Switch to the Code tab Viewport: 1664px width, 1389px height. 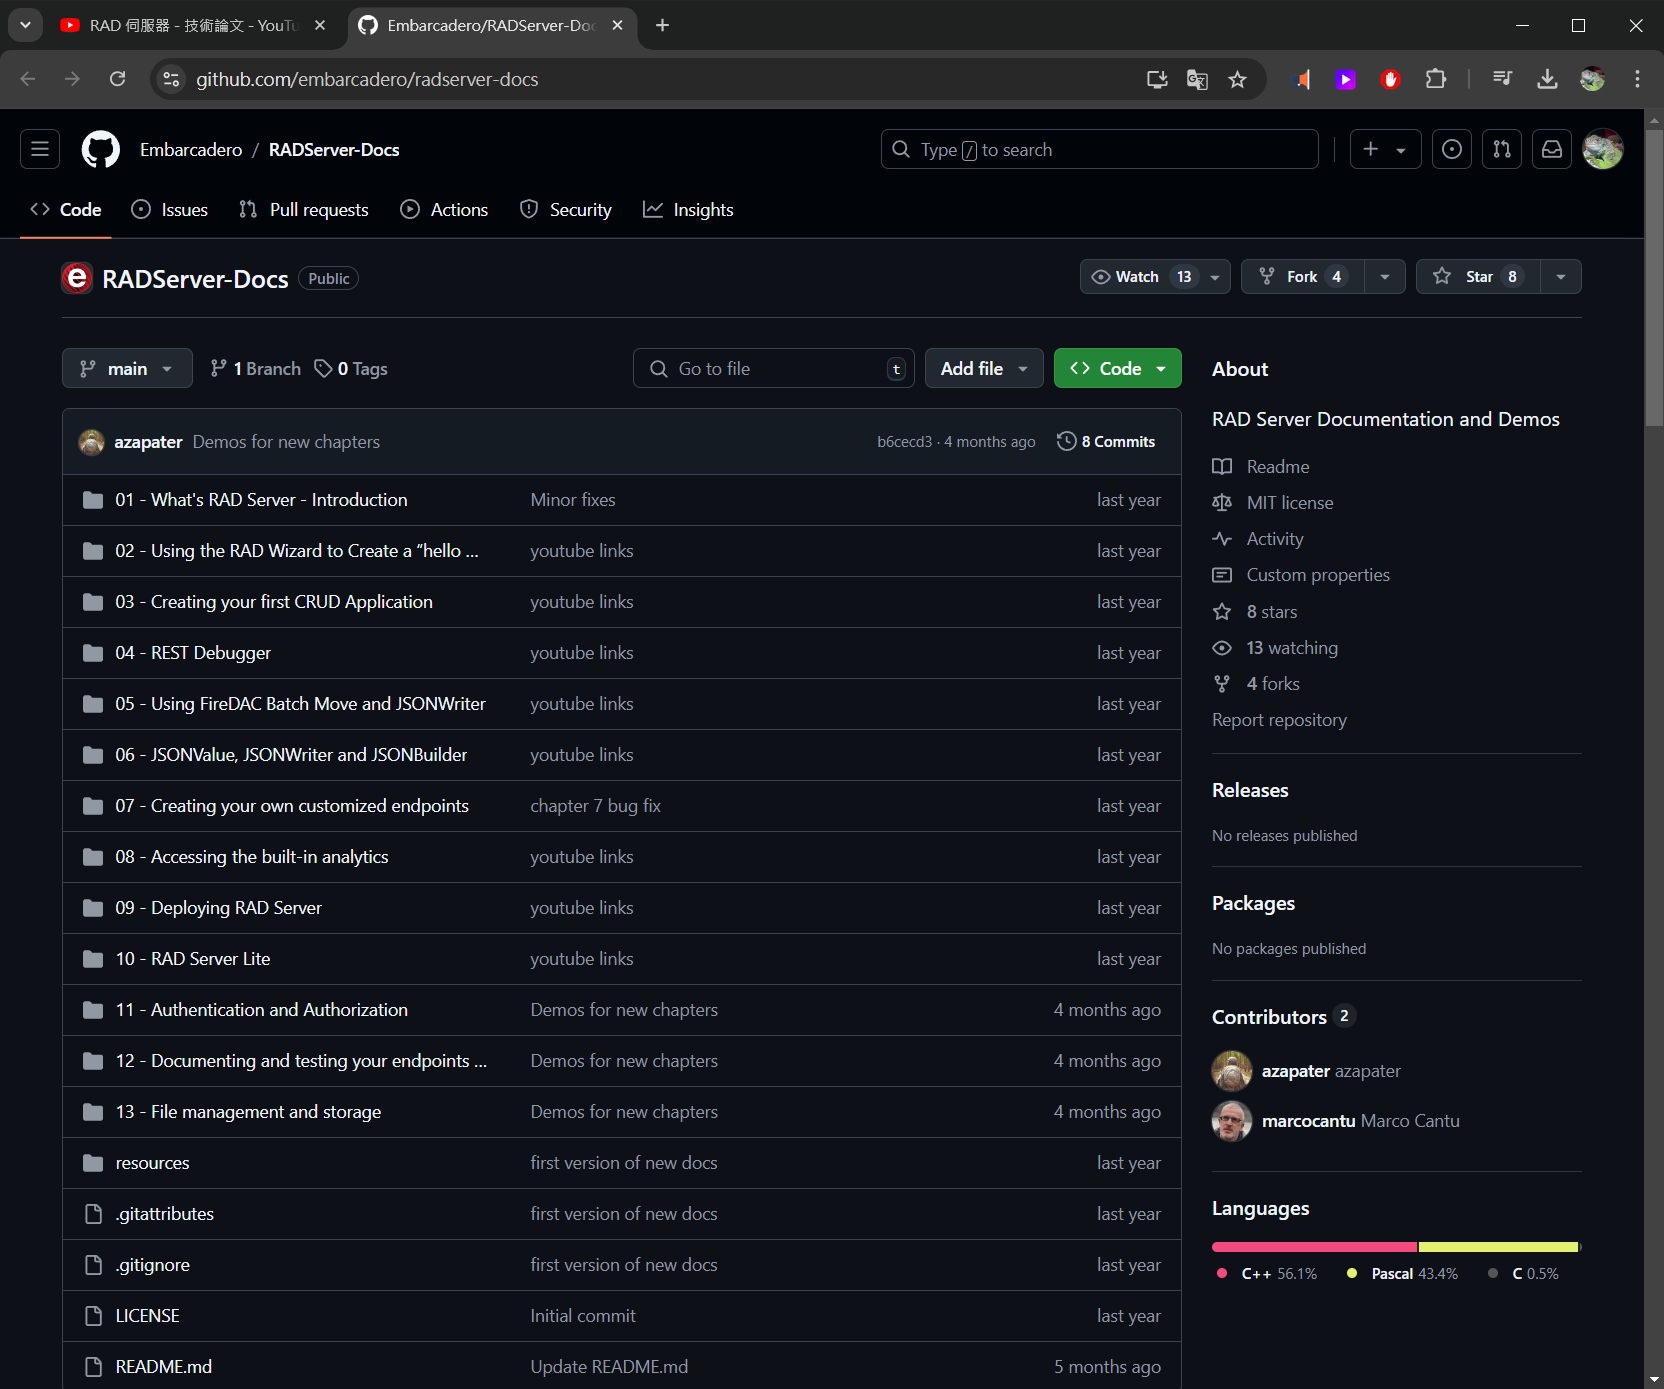[x=66, y=210]
